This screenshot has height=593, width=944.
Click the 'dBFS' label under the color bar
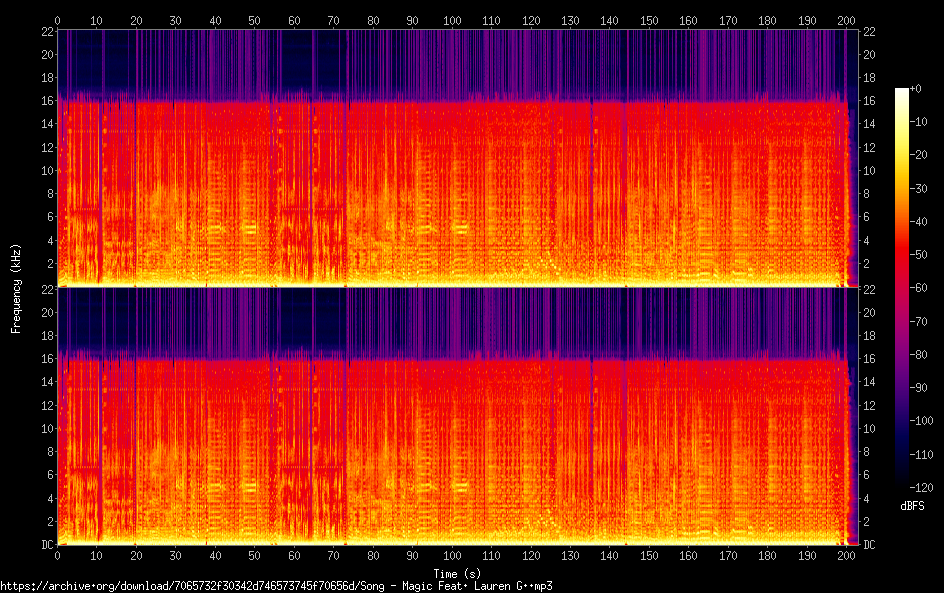point(912,507)
